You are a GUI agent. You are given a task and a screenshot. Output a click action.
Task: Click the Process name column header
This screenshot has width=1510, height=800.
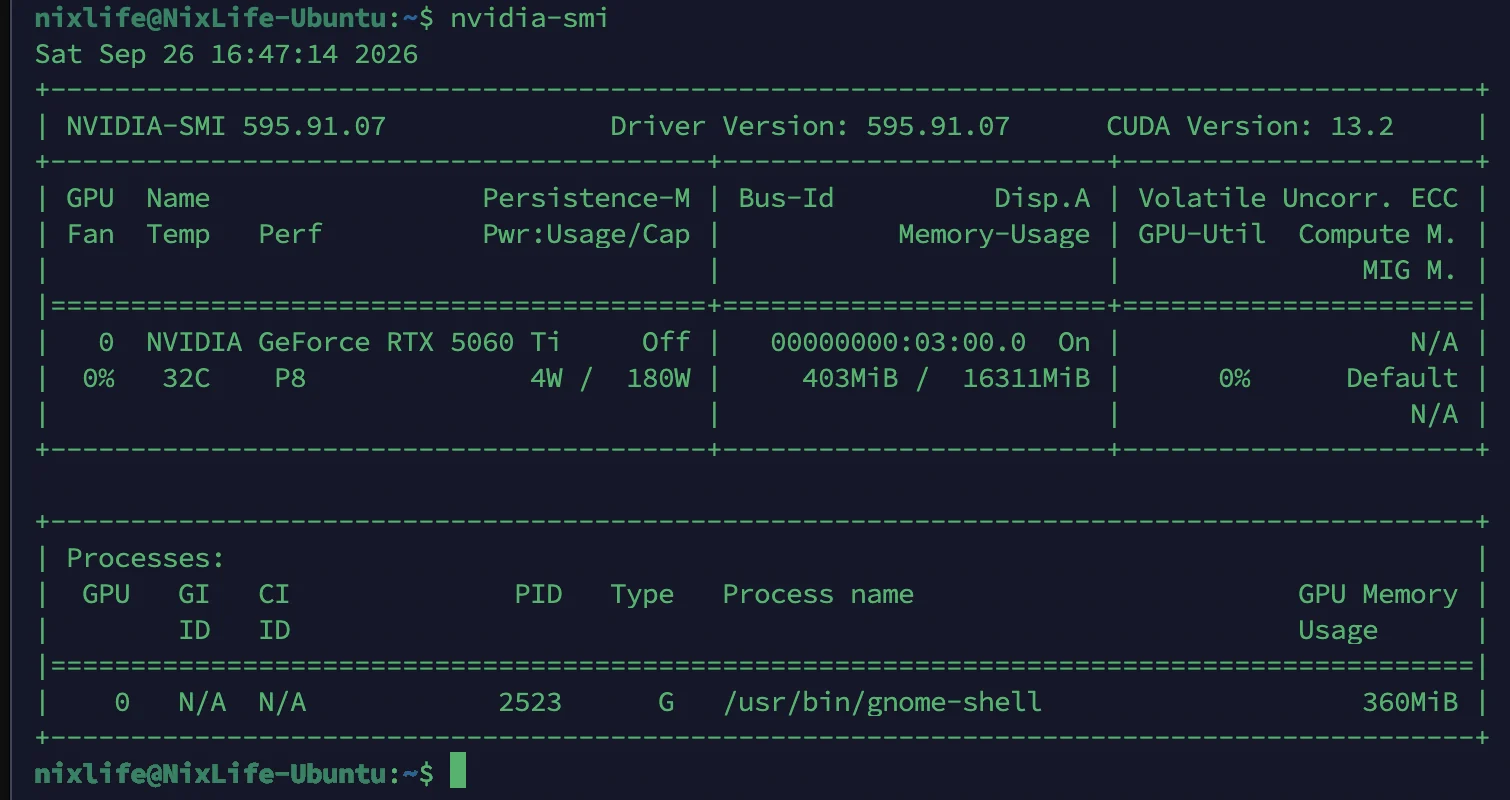point(818,594)
